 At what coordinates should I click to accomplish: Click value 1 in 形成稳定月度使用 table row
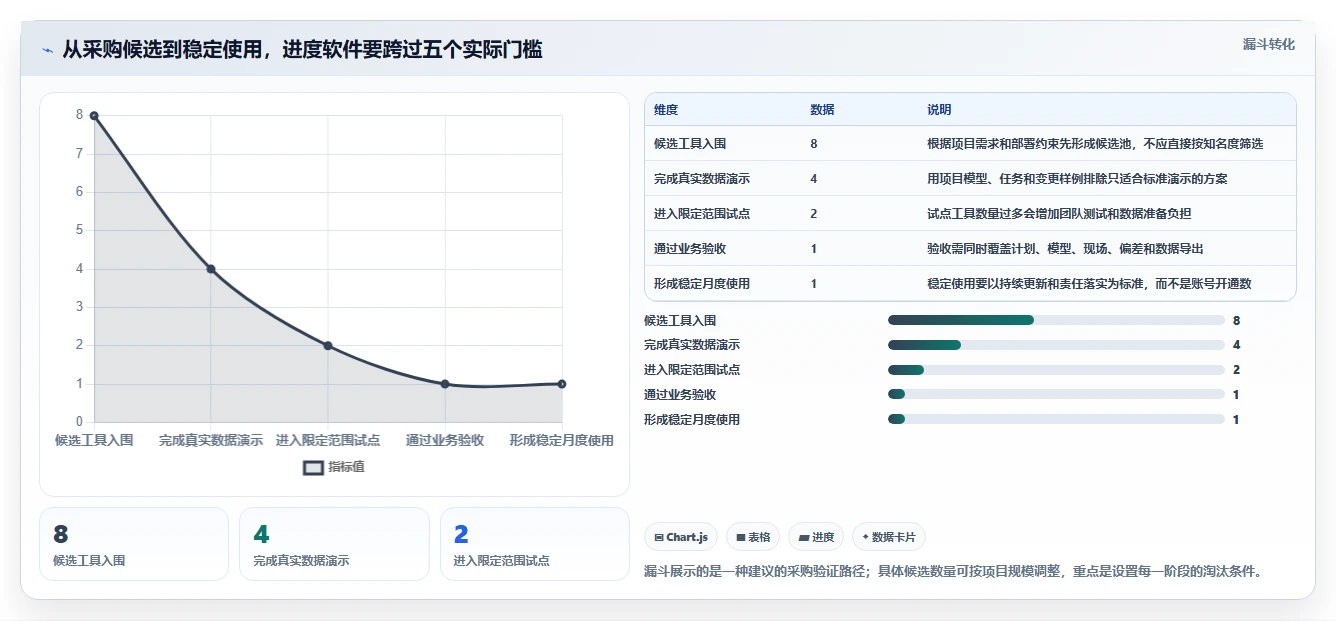click(x=814, y=284)
